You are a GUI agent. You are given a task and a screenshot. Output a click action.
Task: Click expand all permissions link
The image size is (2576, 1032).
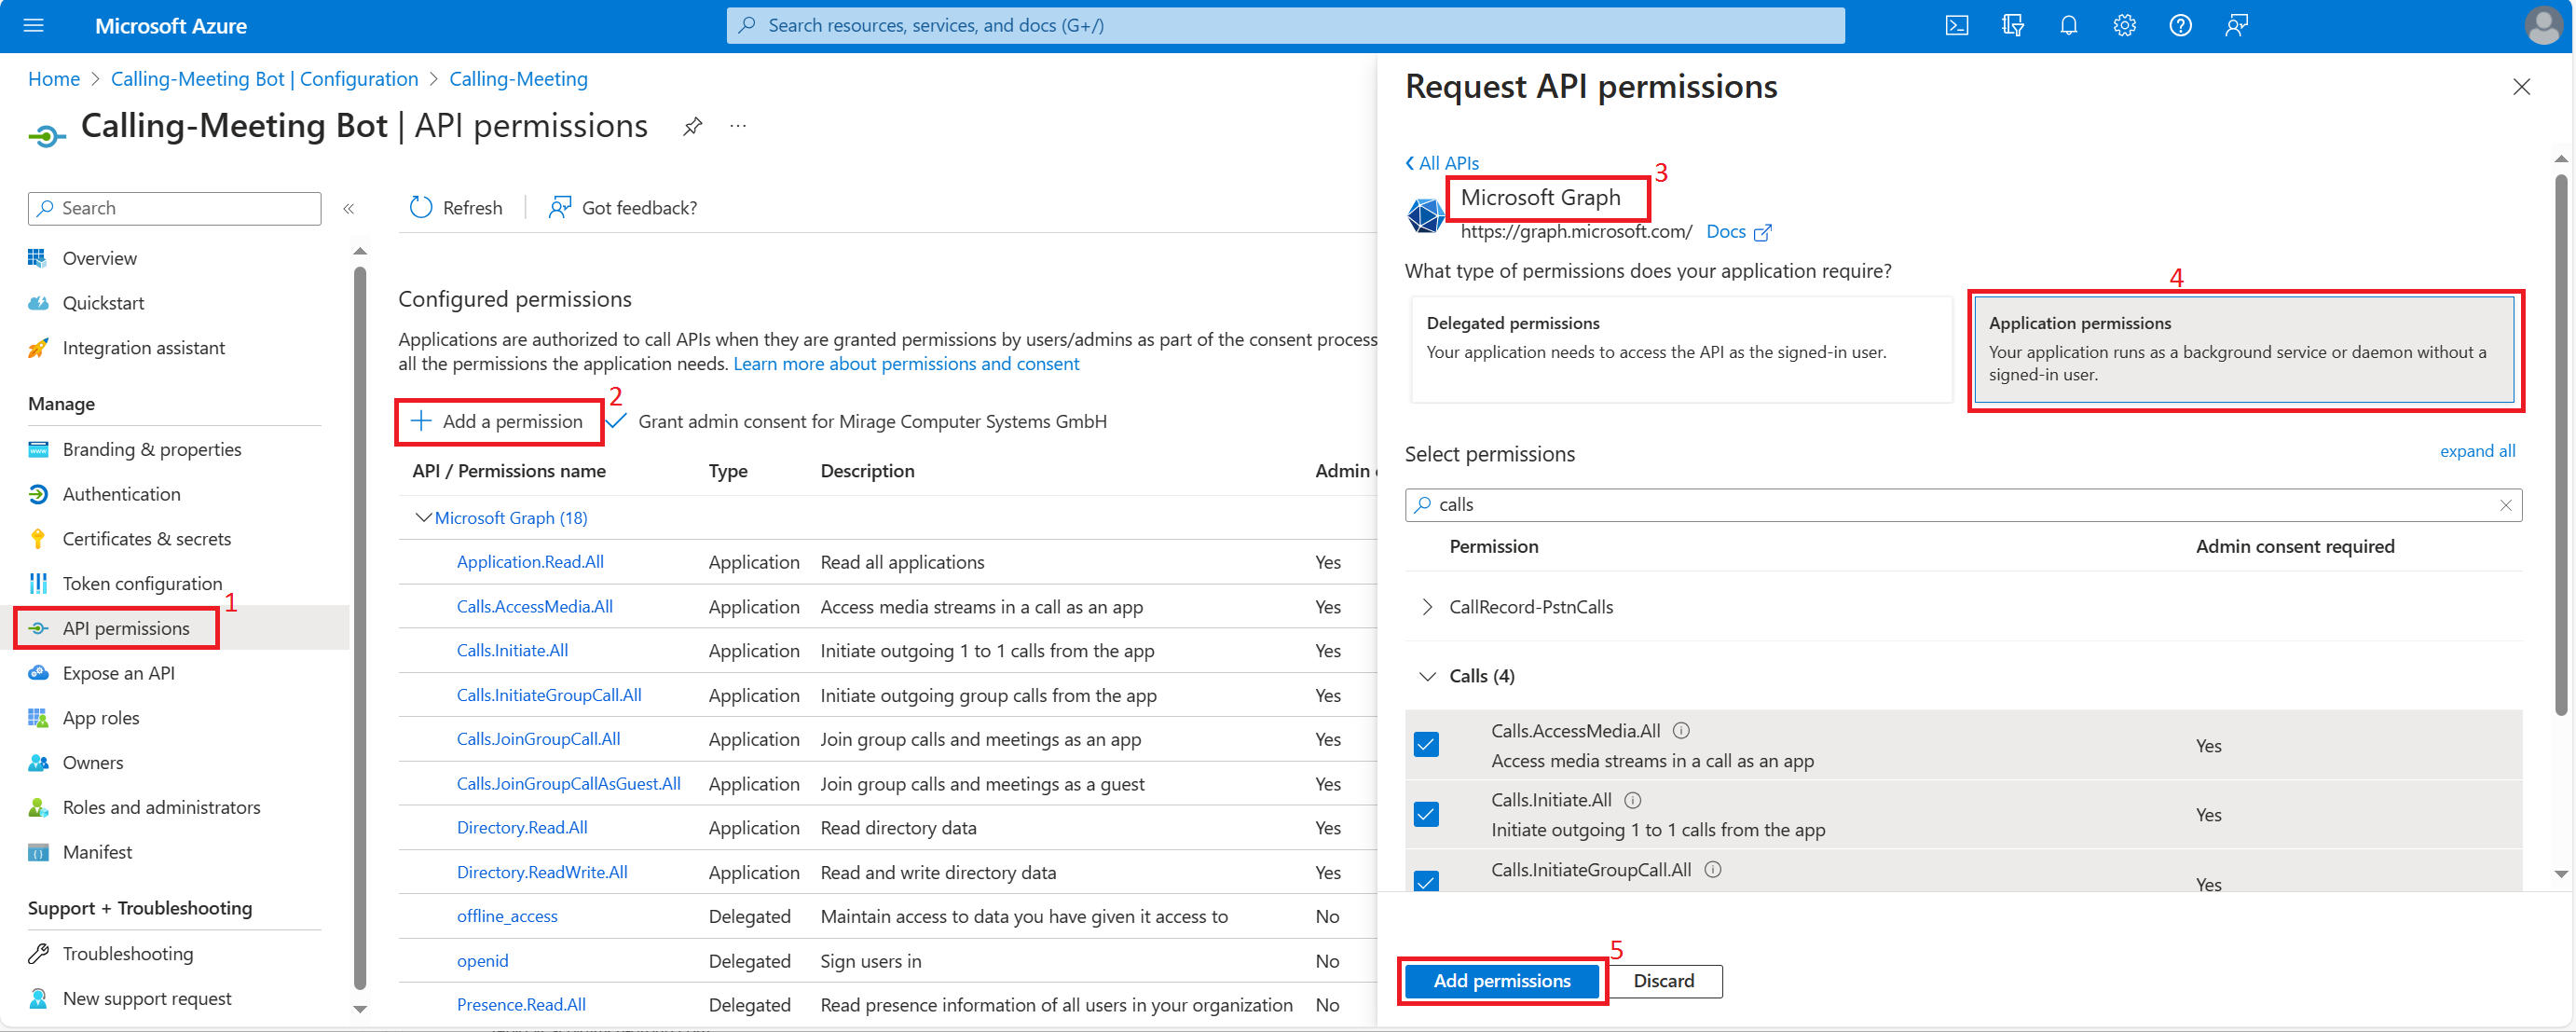pyautogui.click(x=2477, y=451)
